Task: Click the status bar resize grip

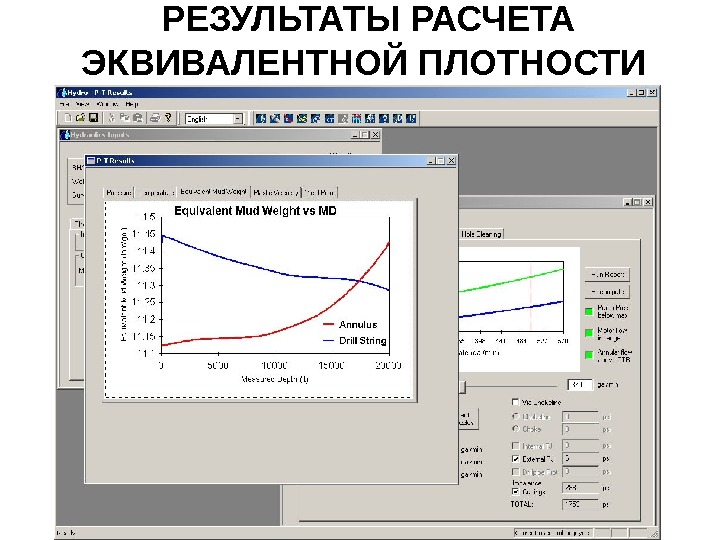Action: click(x=653, y=533)
